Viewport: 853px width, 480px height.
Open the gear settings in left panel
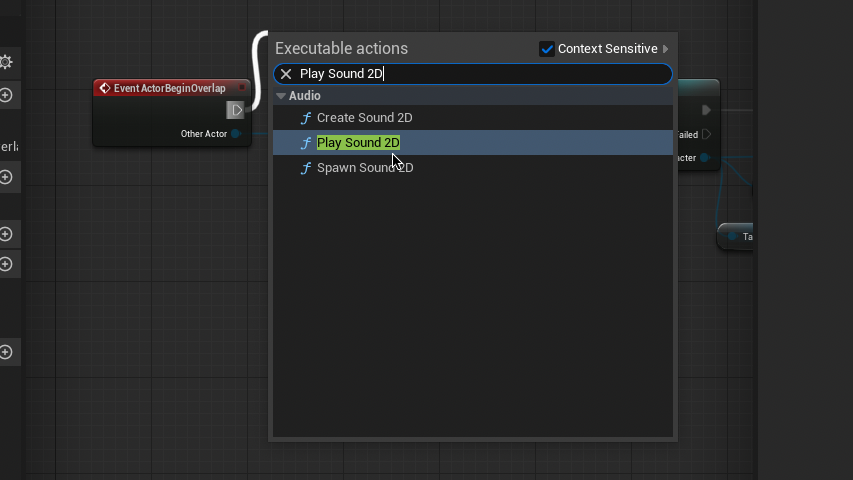[x=5, y=62]
